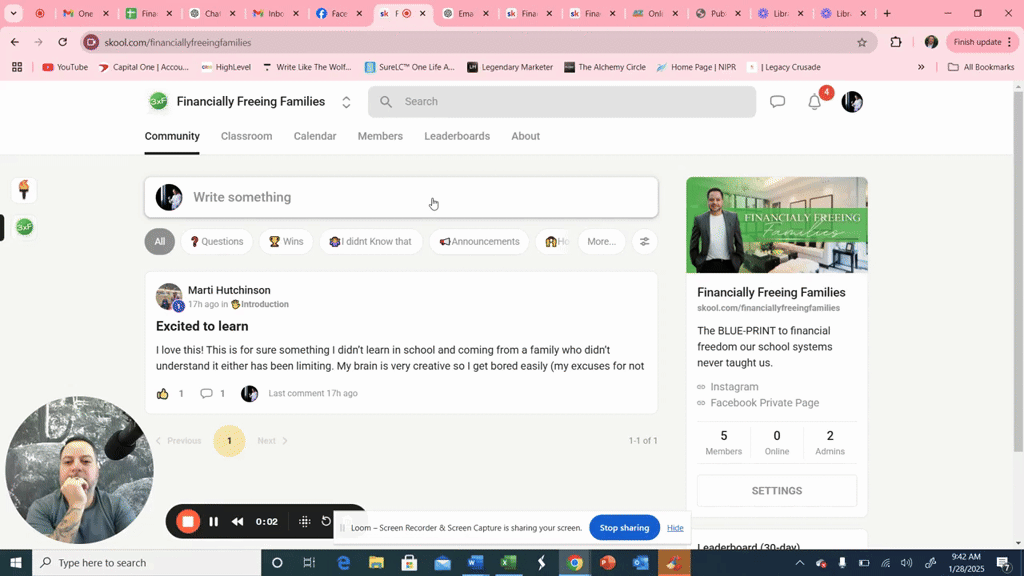Open the Excited to learn post
Screen dimensions: 1024x576
tap(202, 326)
